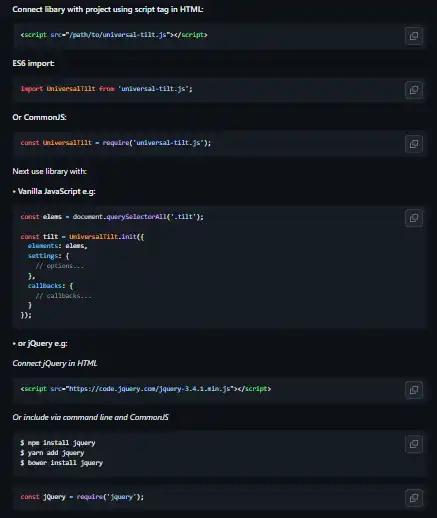Viewport: 437px width, 518px height.
Task: Copy the ES6 import UniversalTilt snippet
Action: [414, 90]
